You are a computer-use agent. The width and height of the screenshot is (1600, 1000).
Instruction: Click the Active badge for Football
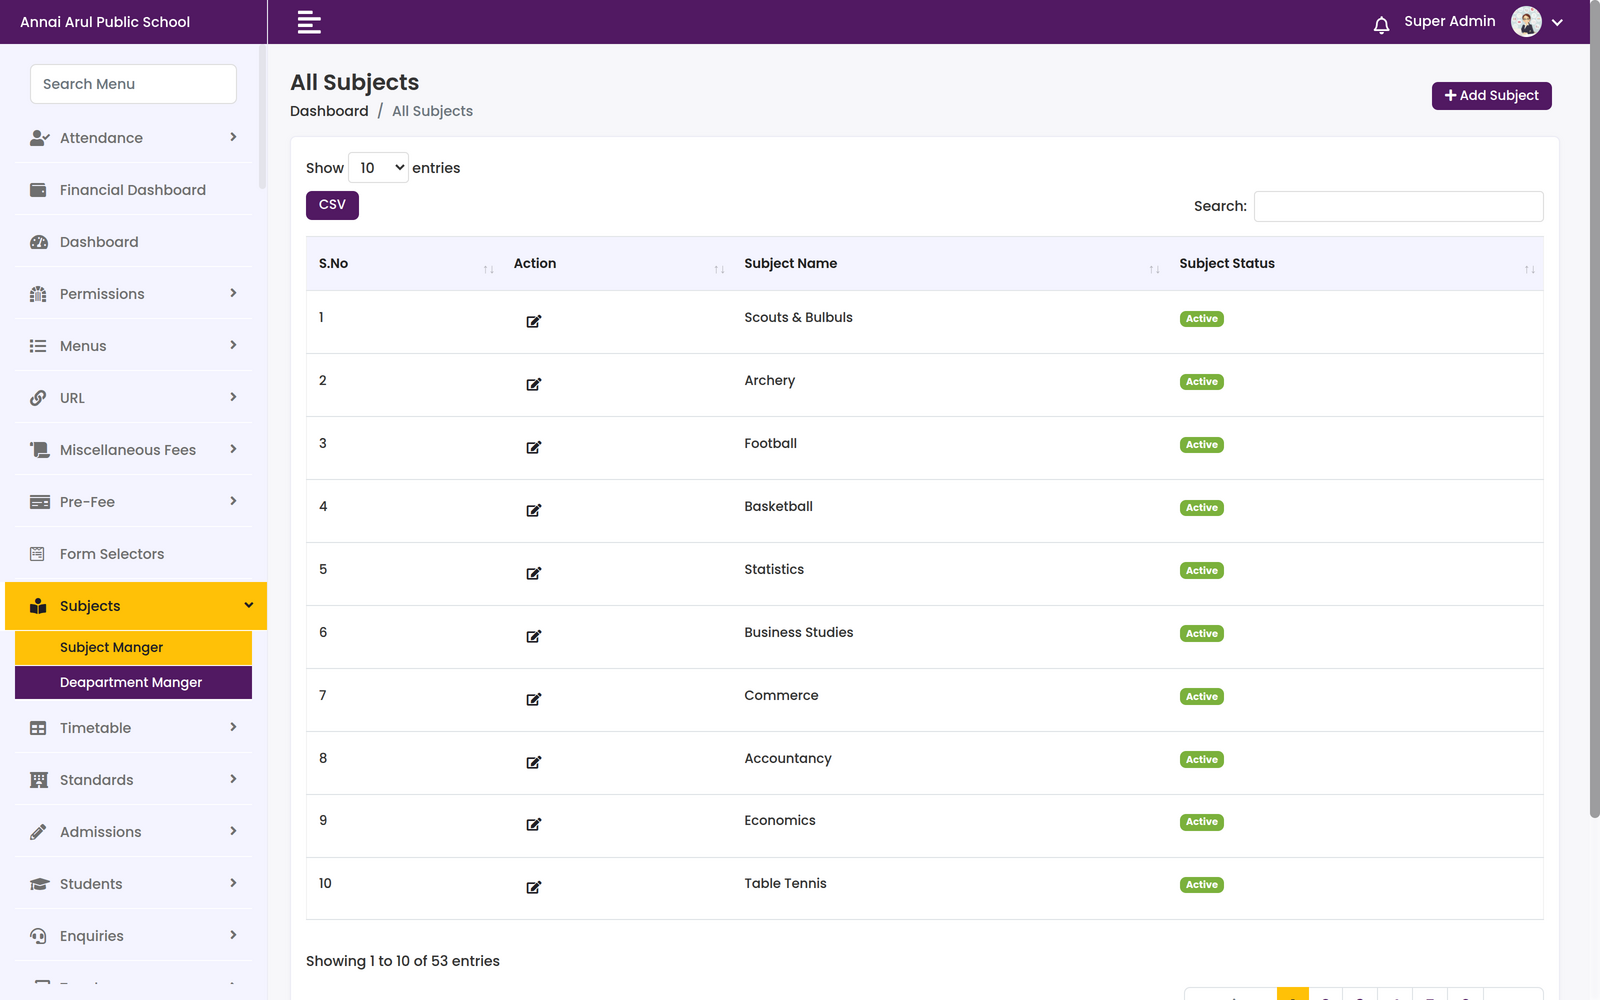click(1201, 445)
